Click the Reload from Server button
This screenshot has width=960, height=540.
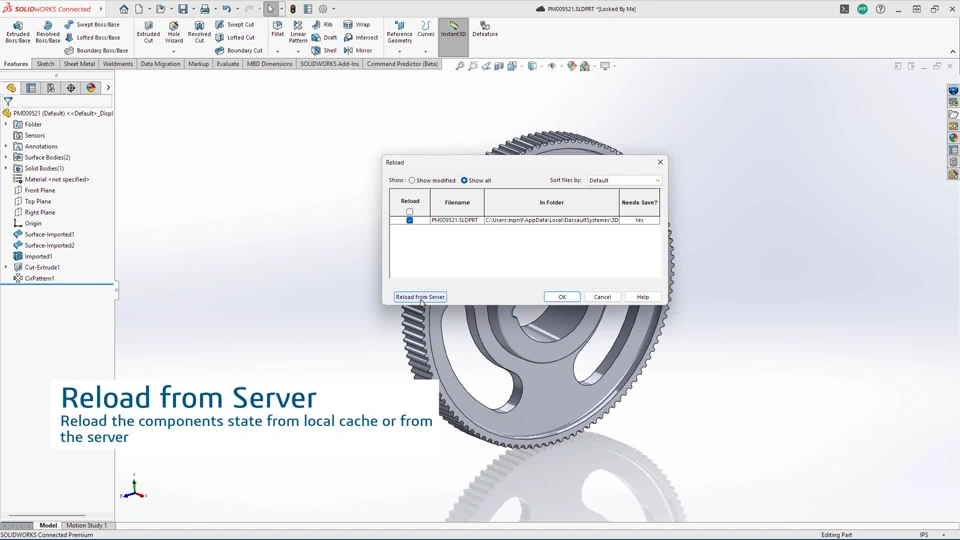click(x=420, y=297)
